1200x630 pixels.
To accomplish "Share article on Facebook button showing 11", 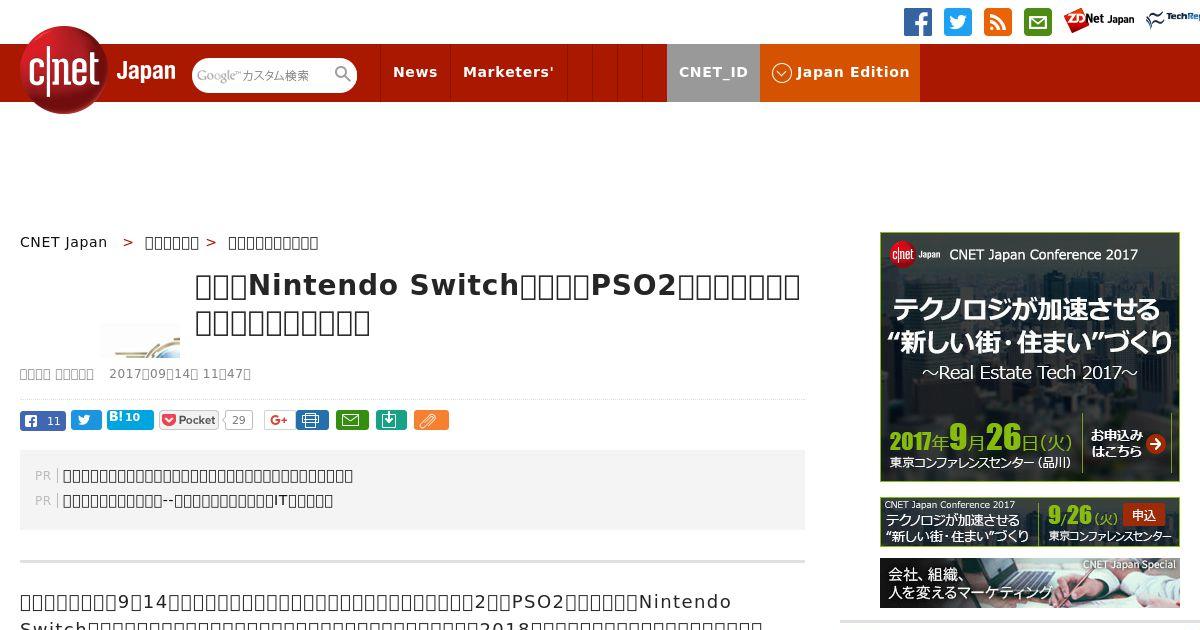I will [x=43, y=420].
